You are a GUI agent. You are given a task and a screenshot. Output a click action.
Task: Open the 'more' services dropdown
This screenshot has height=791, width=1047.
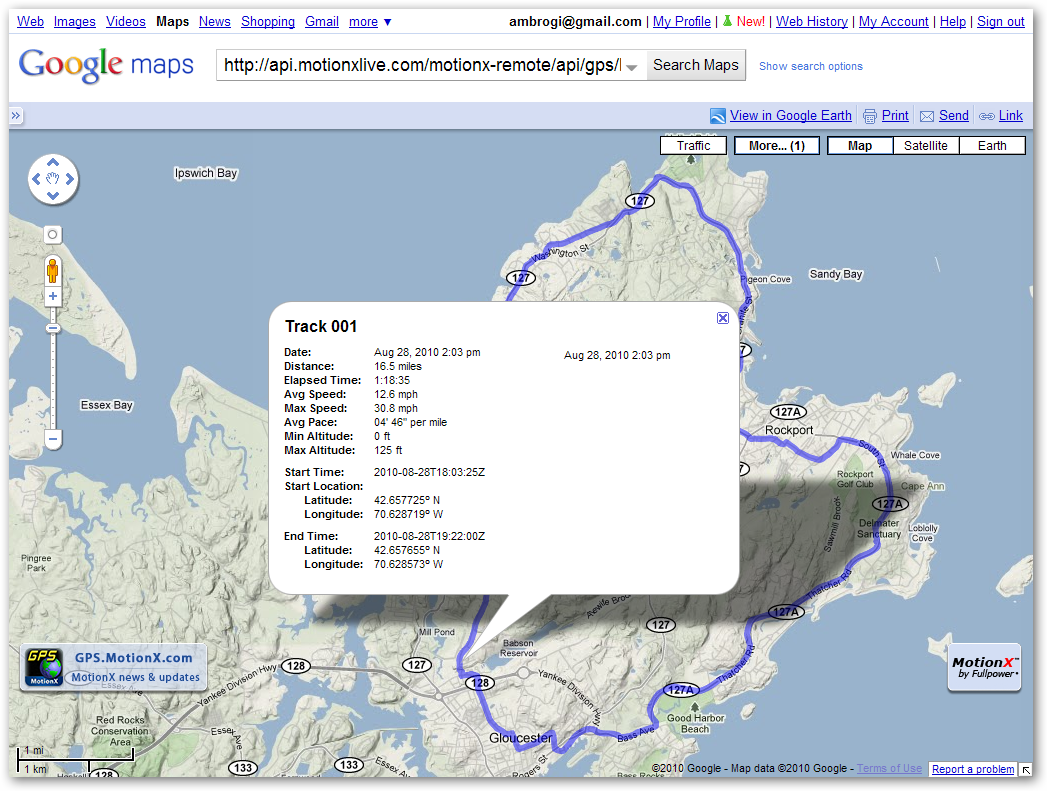(x=370, y=21)
